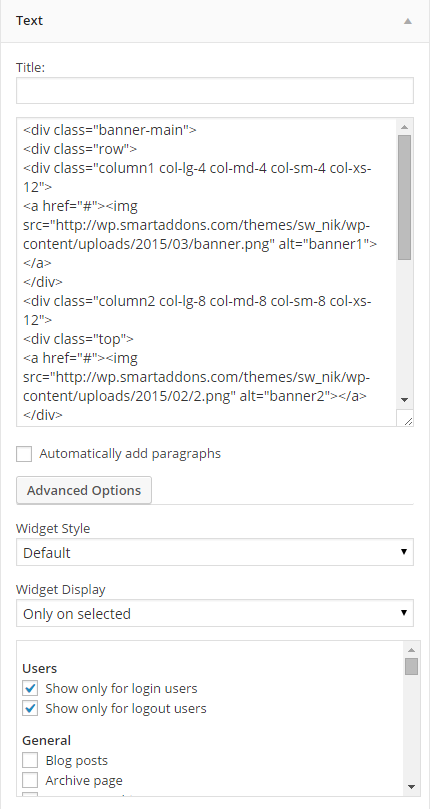Click the textarea scroll down arrow
The width and height of the screenshot is (430, 809).
405,400
